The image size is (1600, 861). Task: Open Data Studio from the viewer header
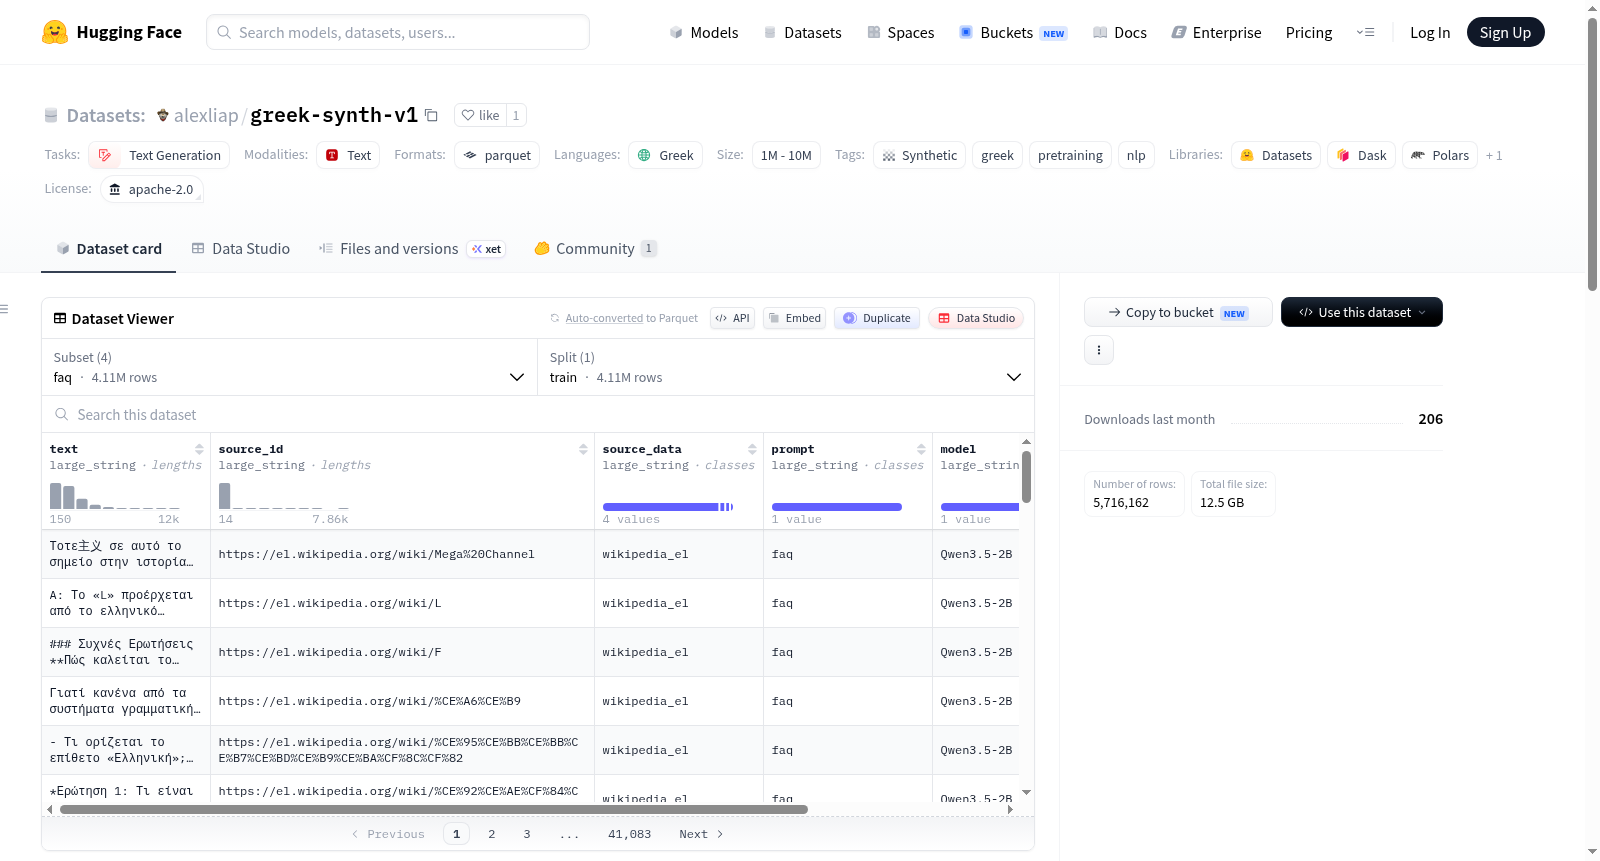(976, 318)
